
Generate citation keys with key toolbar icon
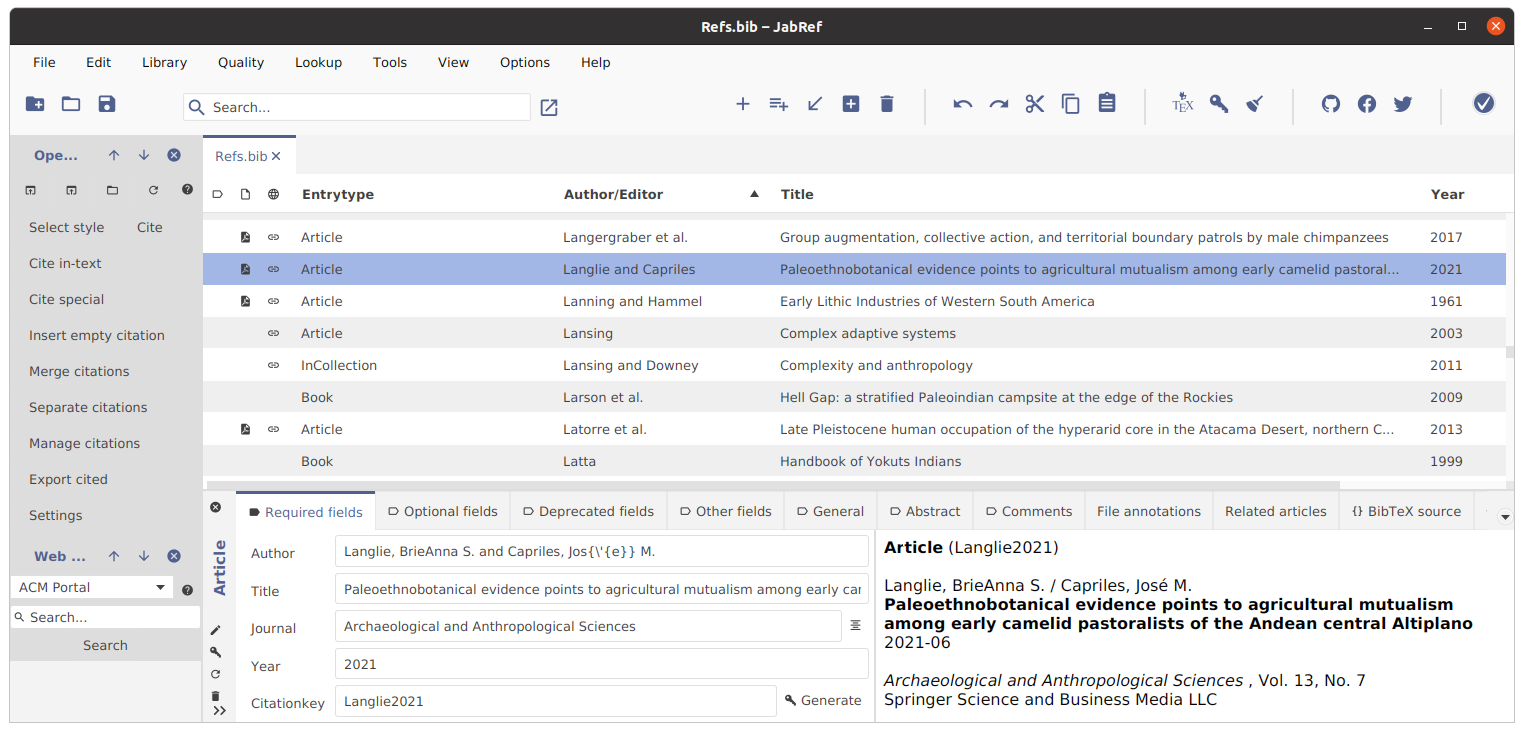pos(1219,104)
